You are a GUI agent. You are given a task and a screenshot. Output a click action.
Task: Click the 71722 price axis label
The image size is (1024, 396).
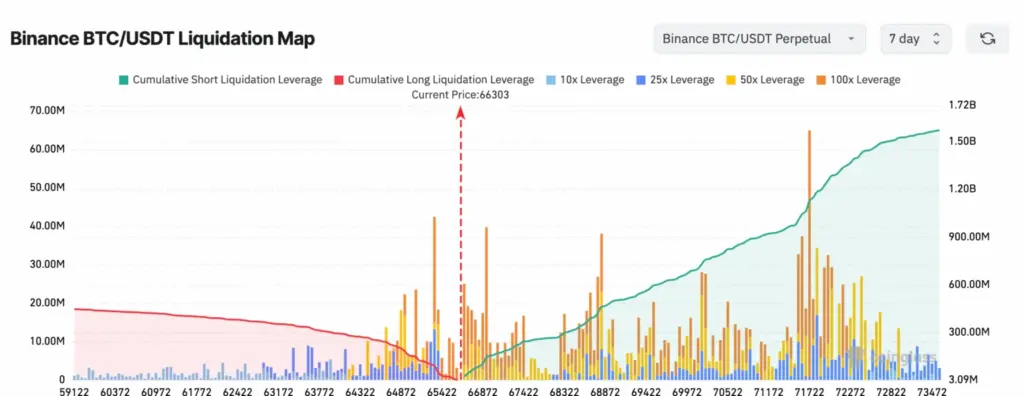810,391
